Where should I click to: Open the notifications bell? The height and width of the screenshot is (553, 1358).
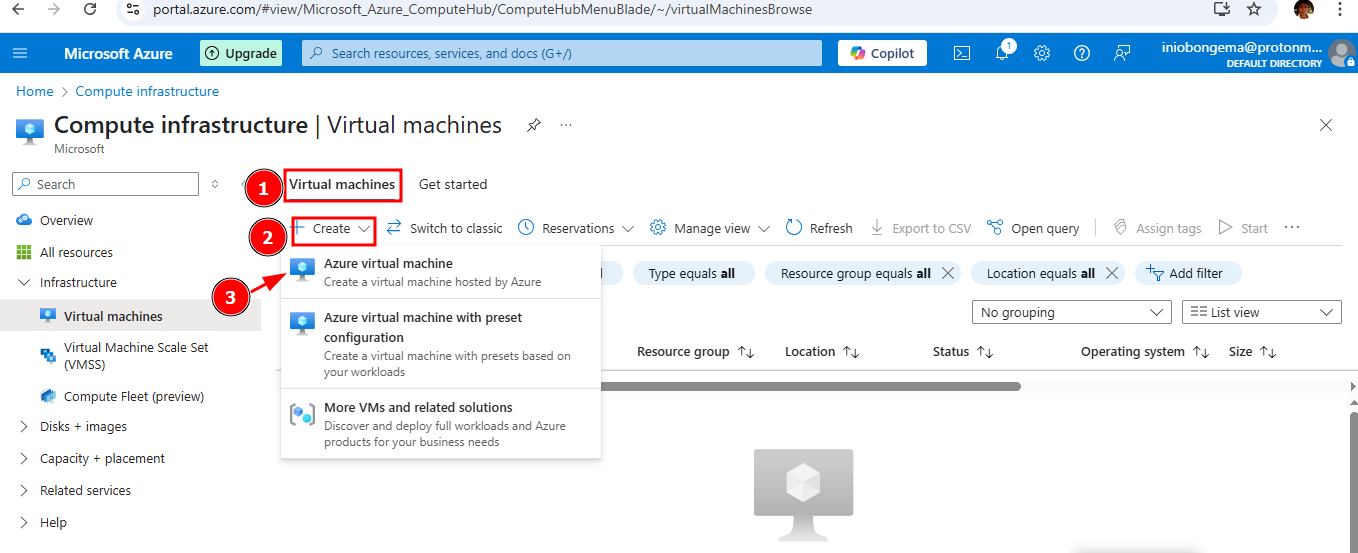click(x=1002, y=53)
